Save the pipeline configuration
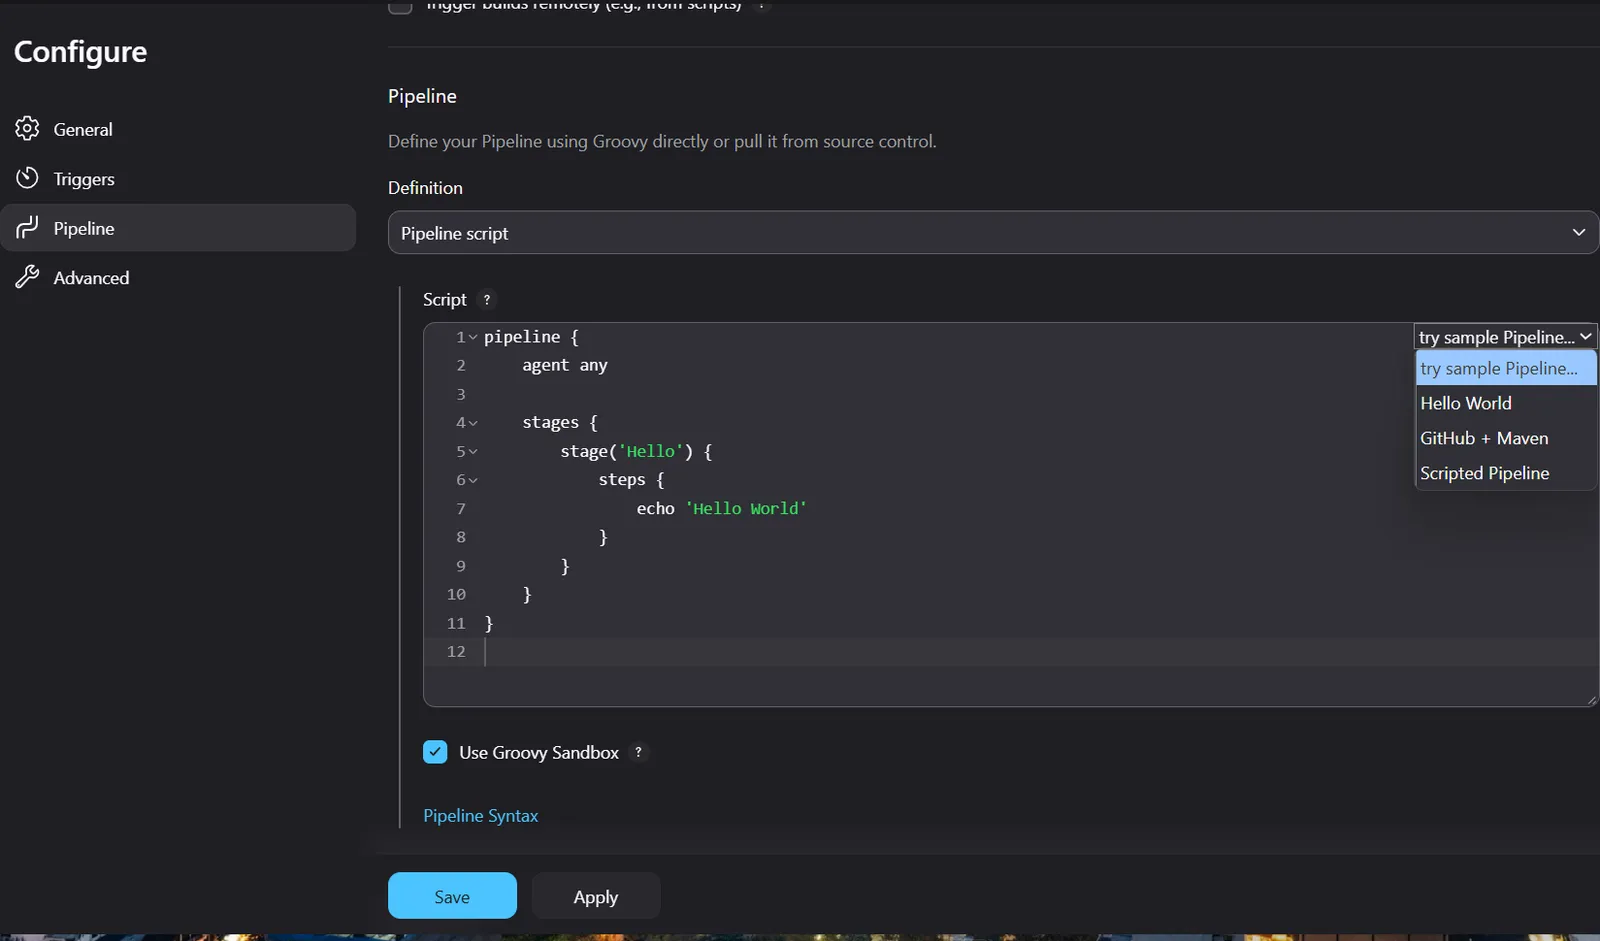 tap(452, 895)
